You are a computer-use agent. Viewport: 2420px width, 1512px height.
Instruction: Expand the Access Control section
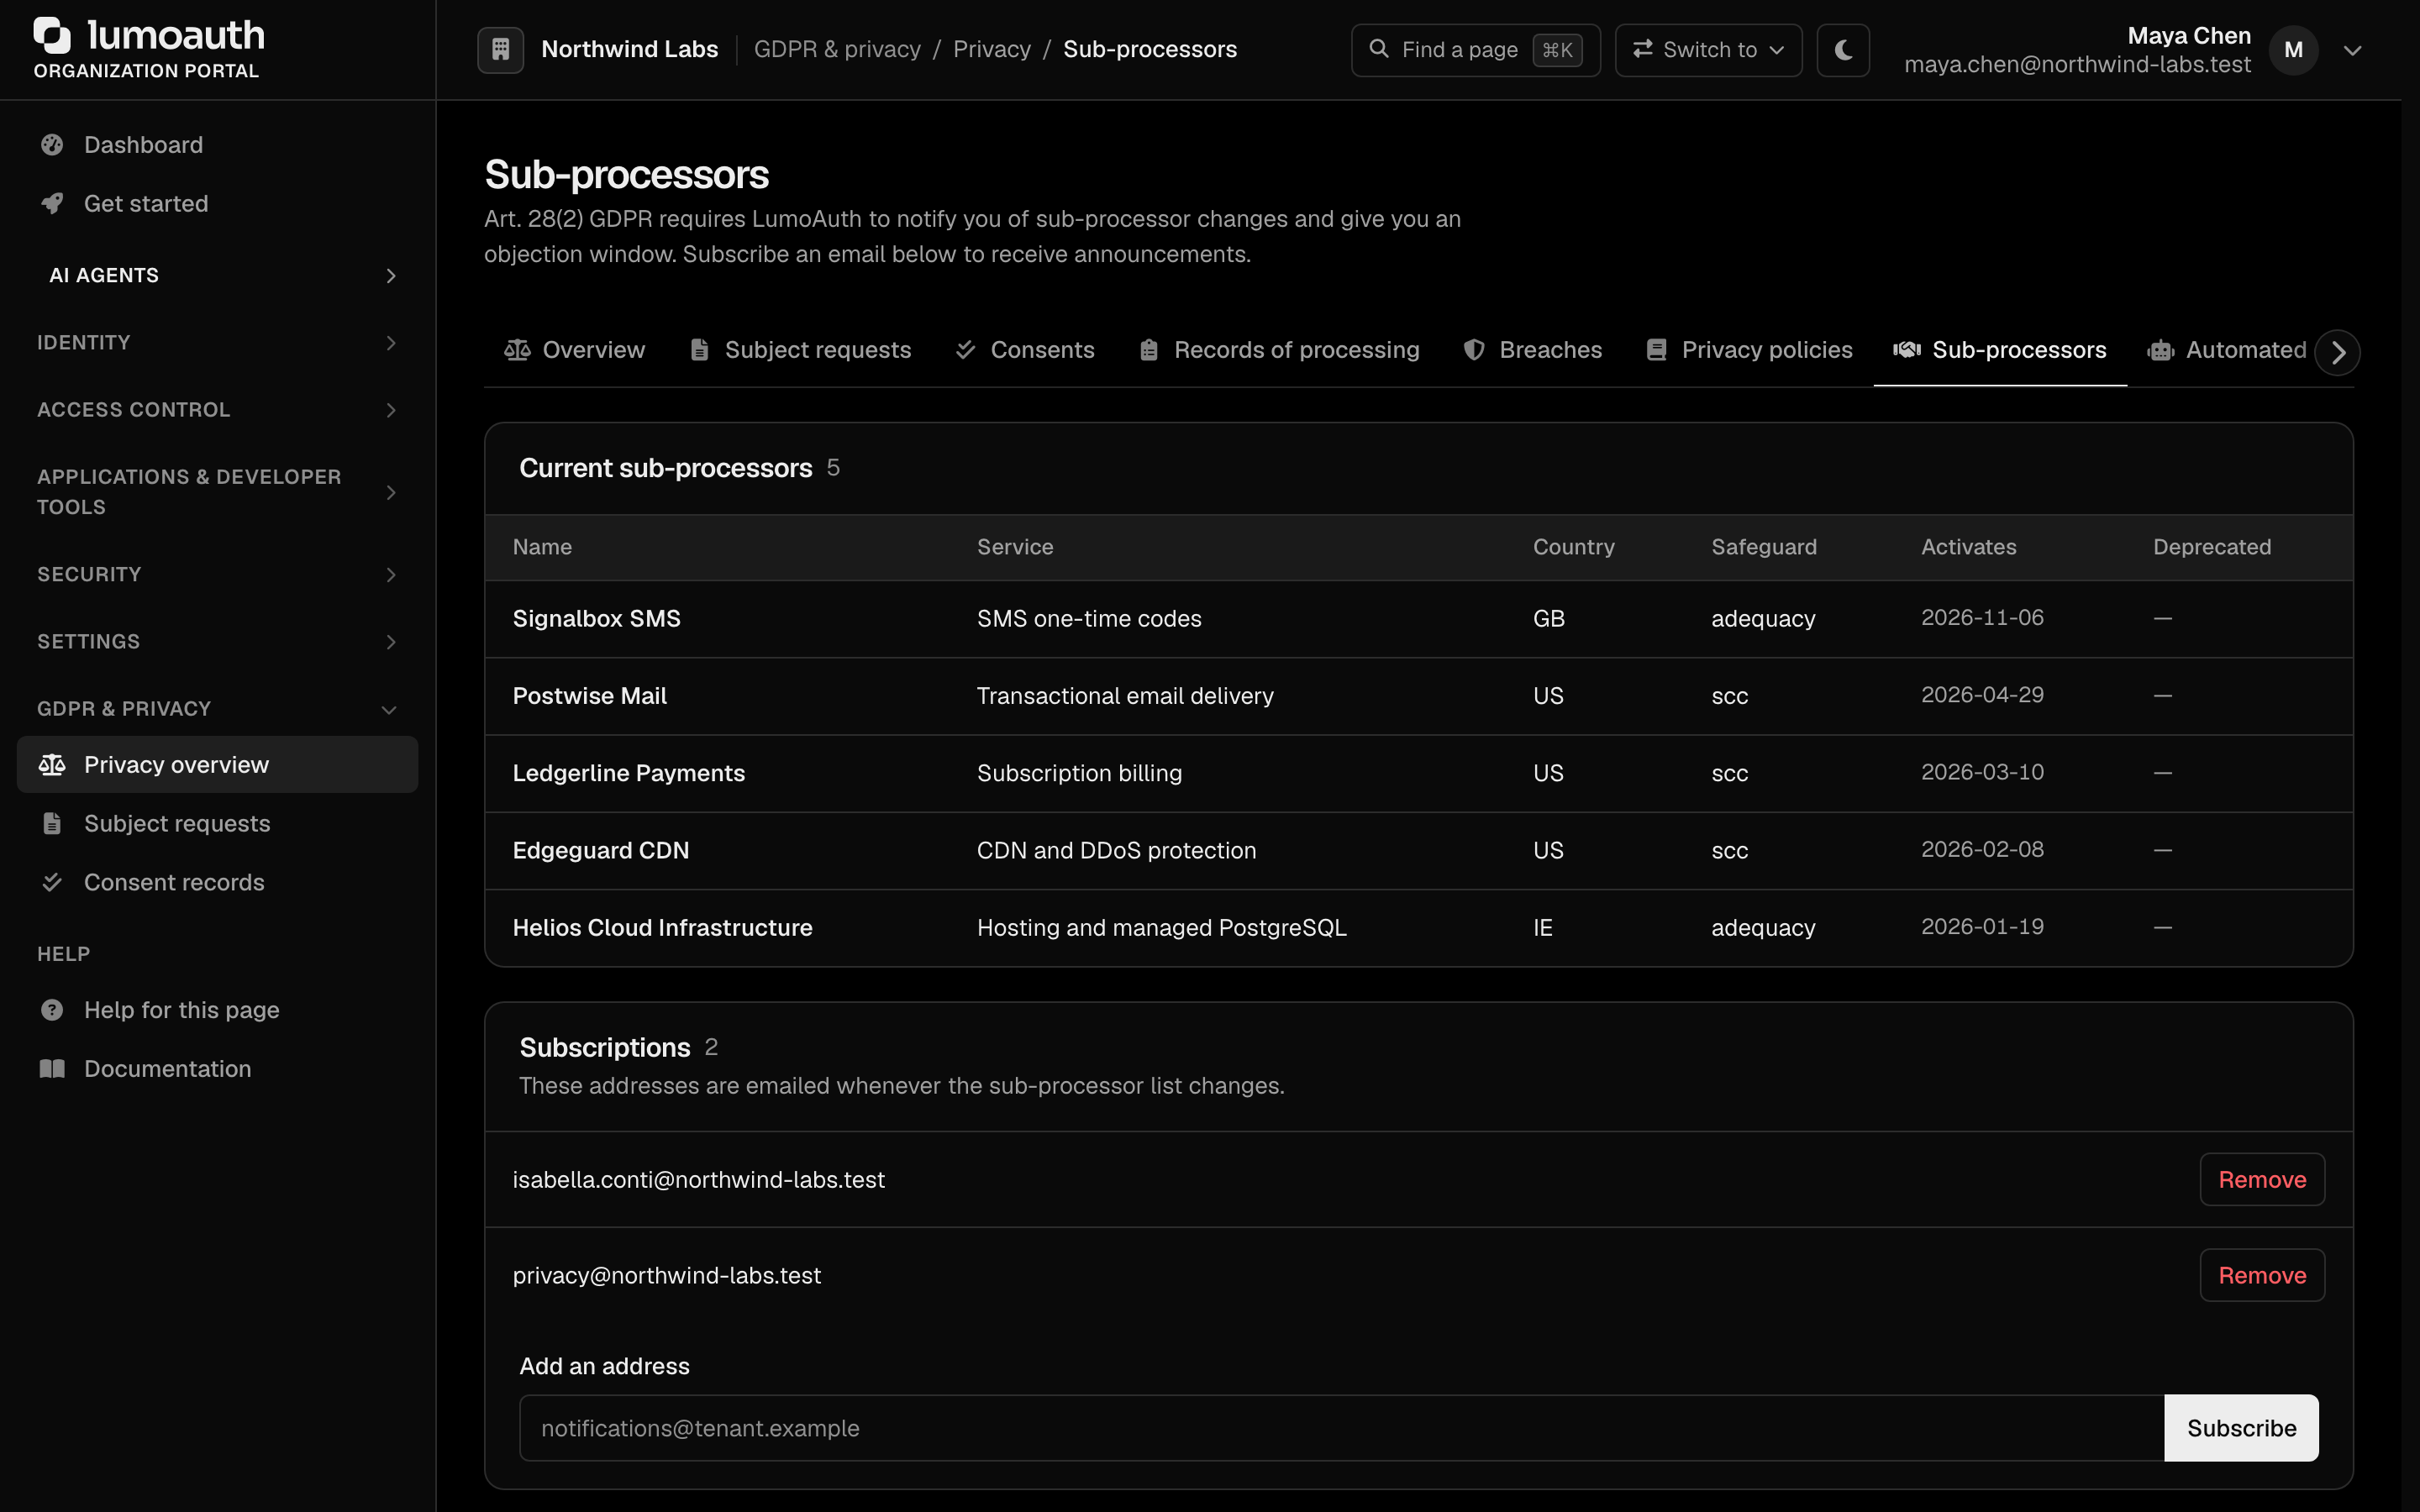[x=218, y=410]
